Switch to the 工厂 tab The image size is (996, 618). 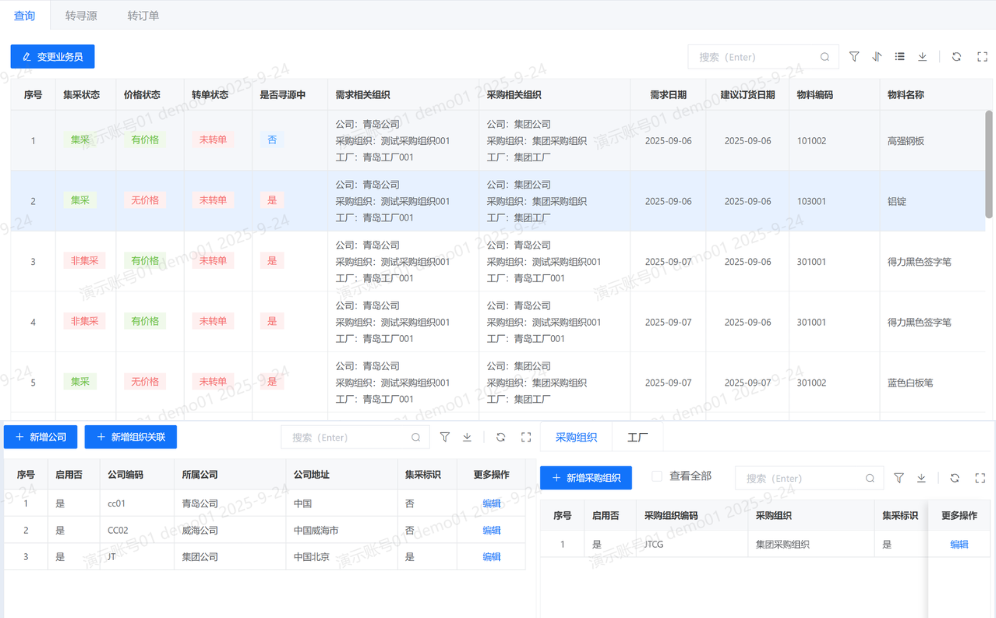637,436
